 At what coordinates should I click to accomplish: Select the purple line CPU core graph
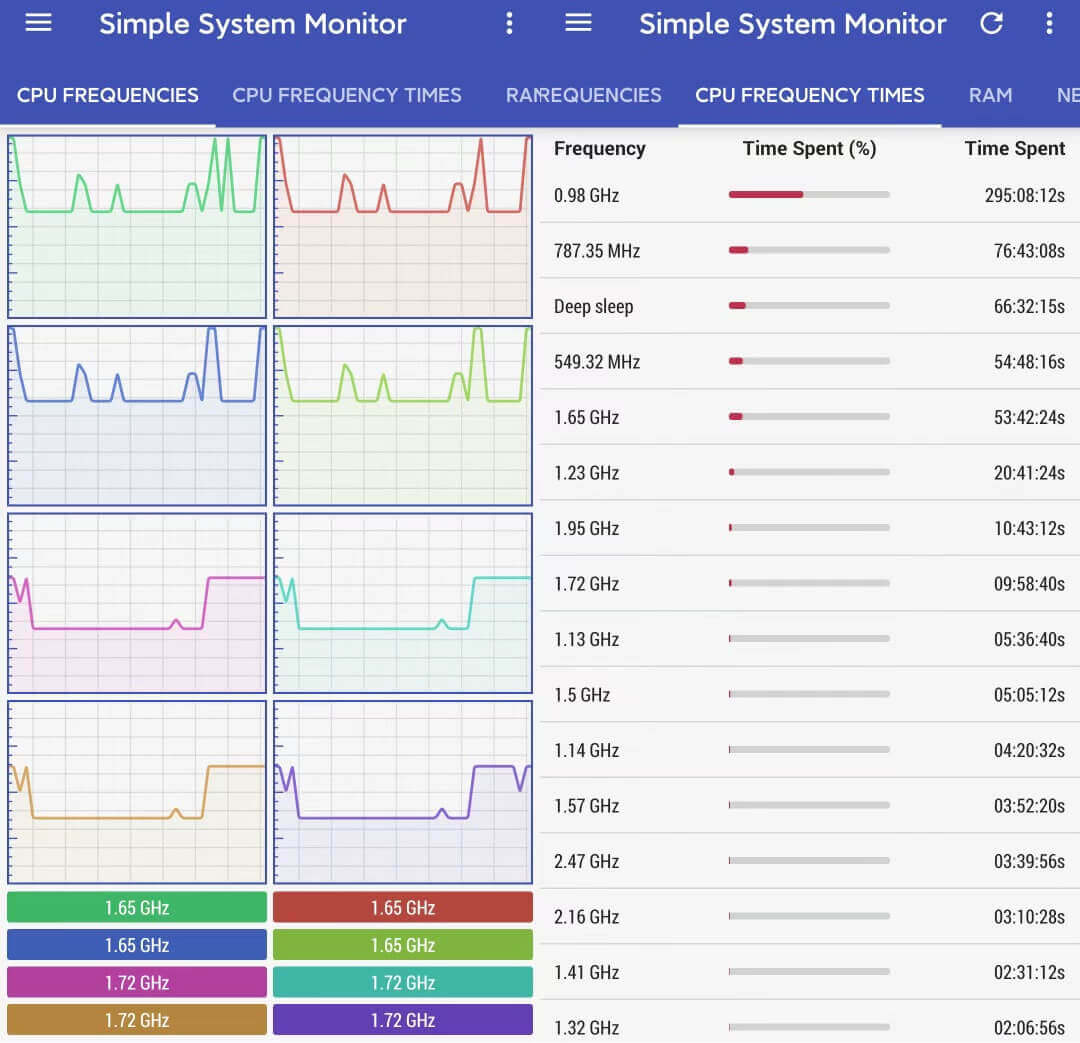click(x=403, y=791)
